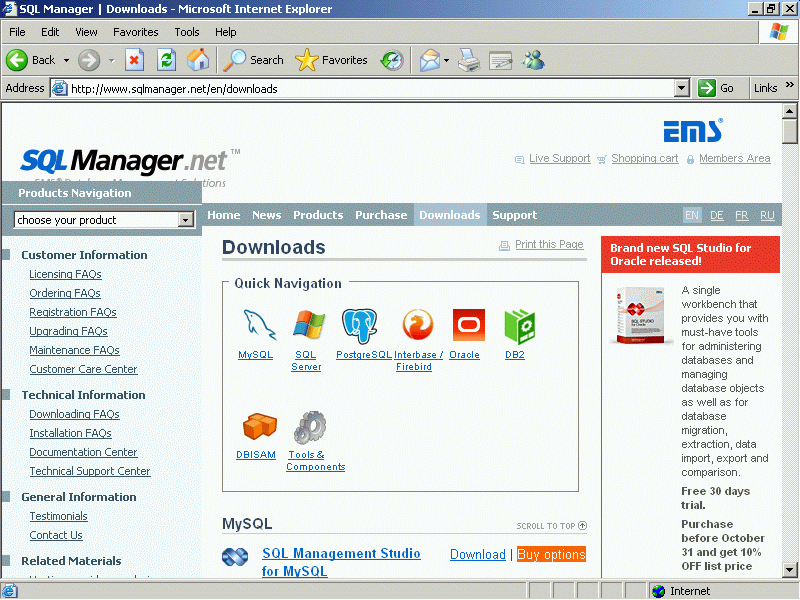Open the History toolbar icon
The width and height of the screenshot is (800, 600).
[x=392, y=60]
